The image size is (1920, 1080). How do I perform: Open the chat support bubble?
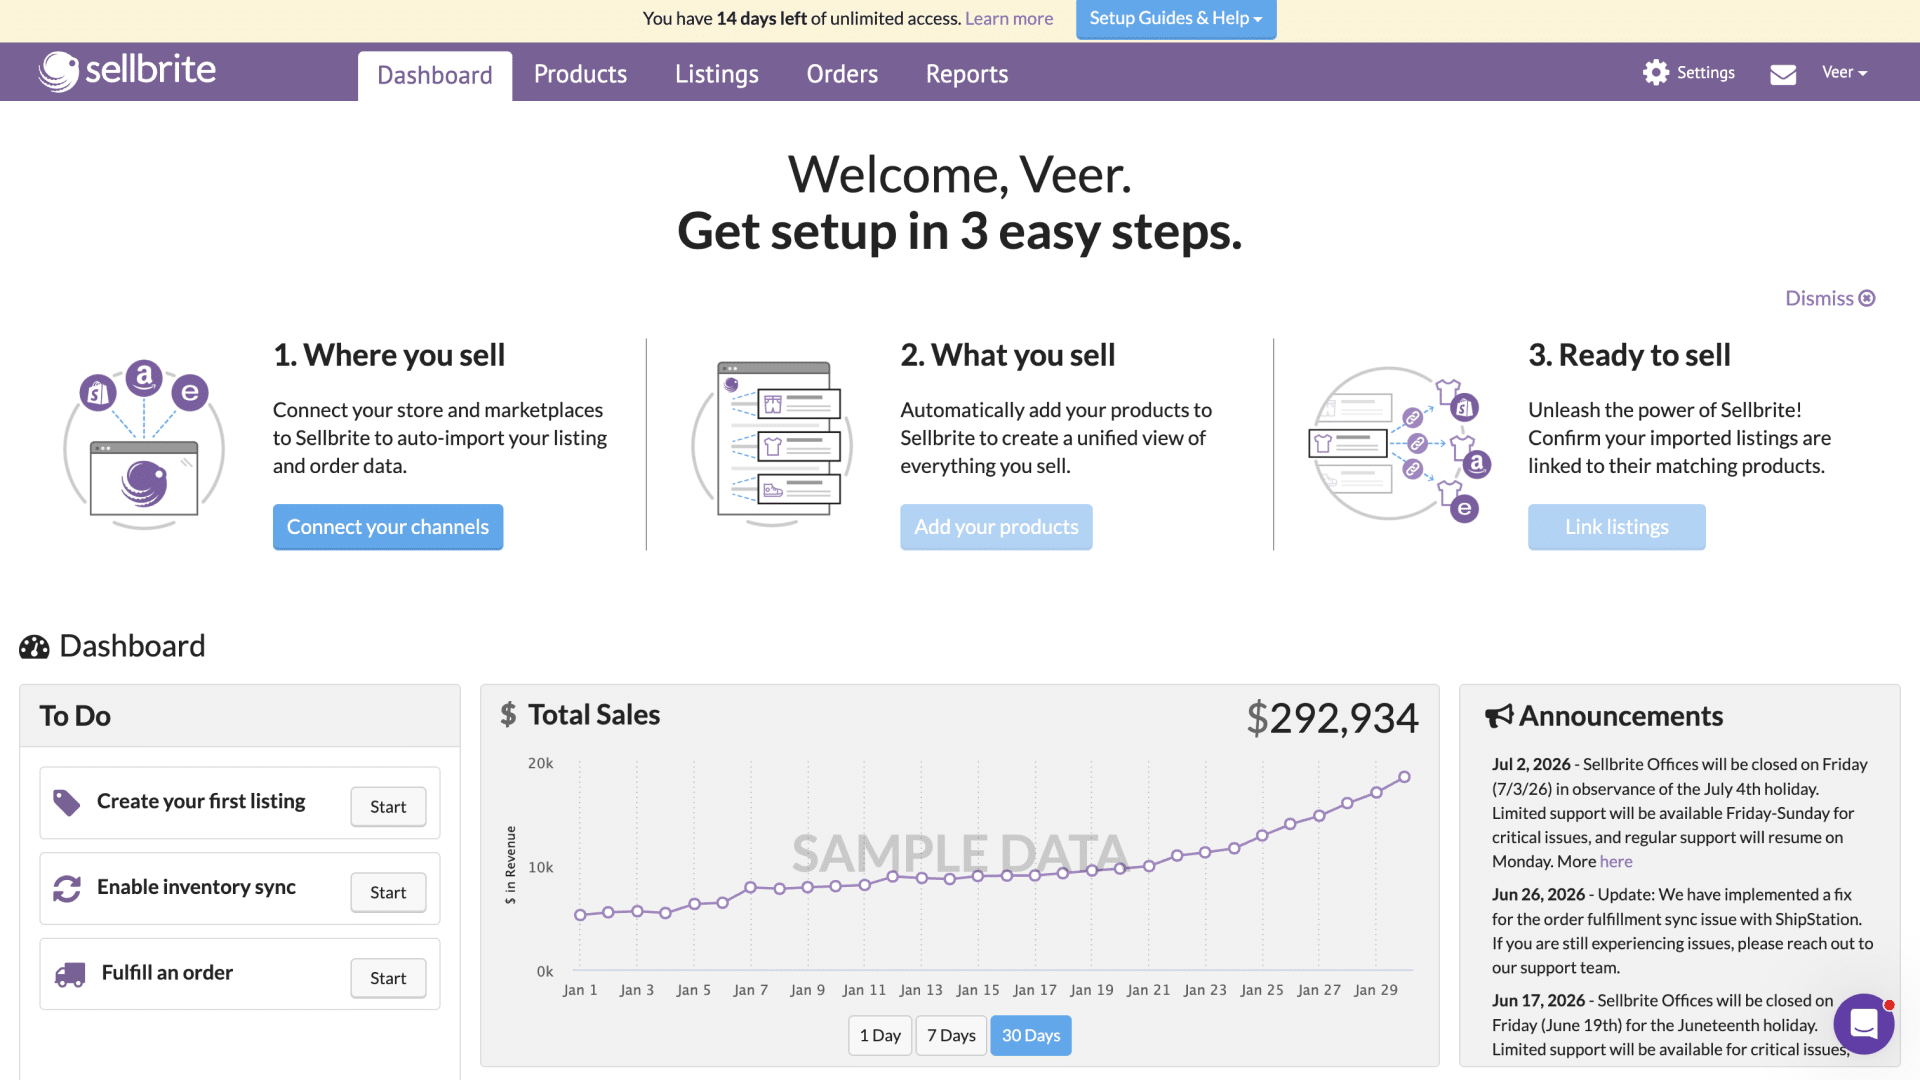1863,1023
